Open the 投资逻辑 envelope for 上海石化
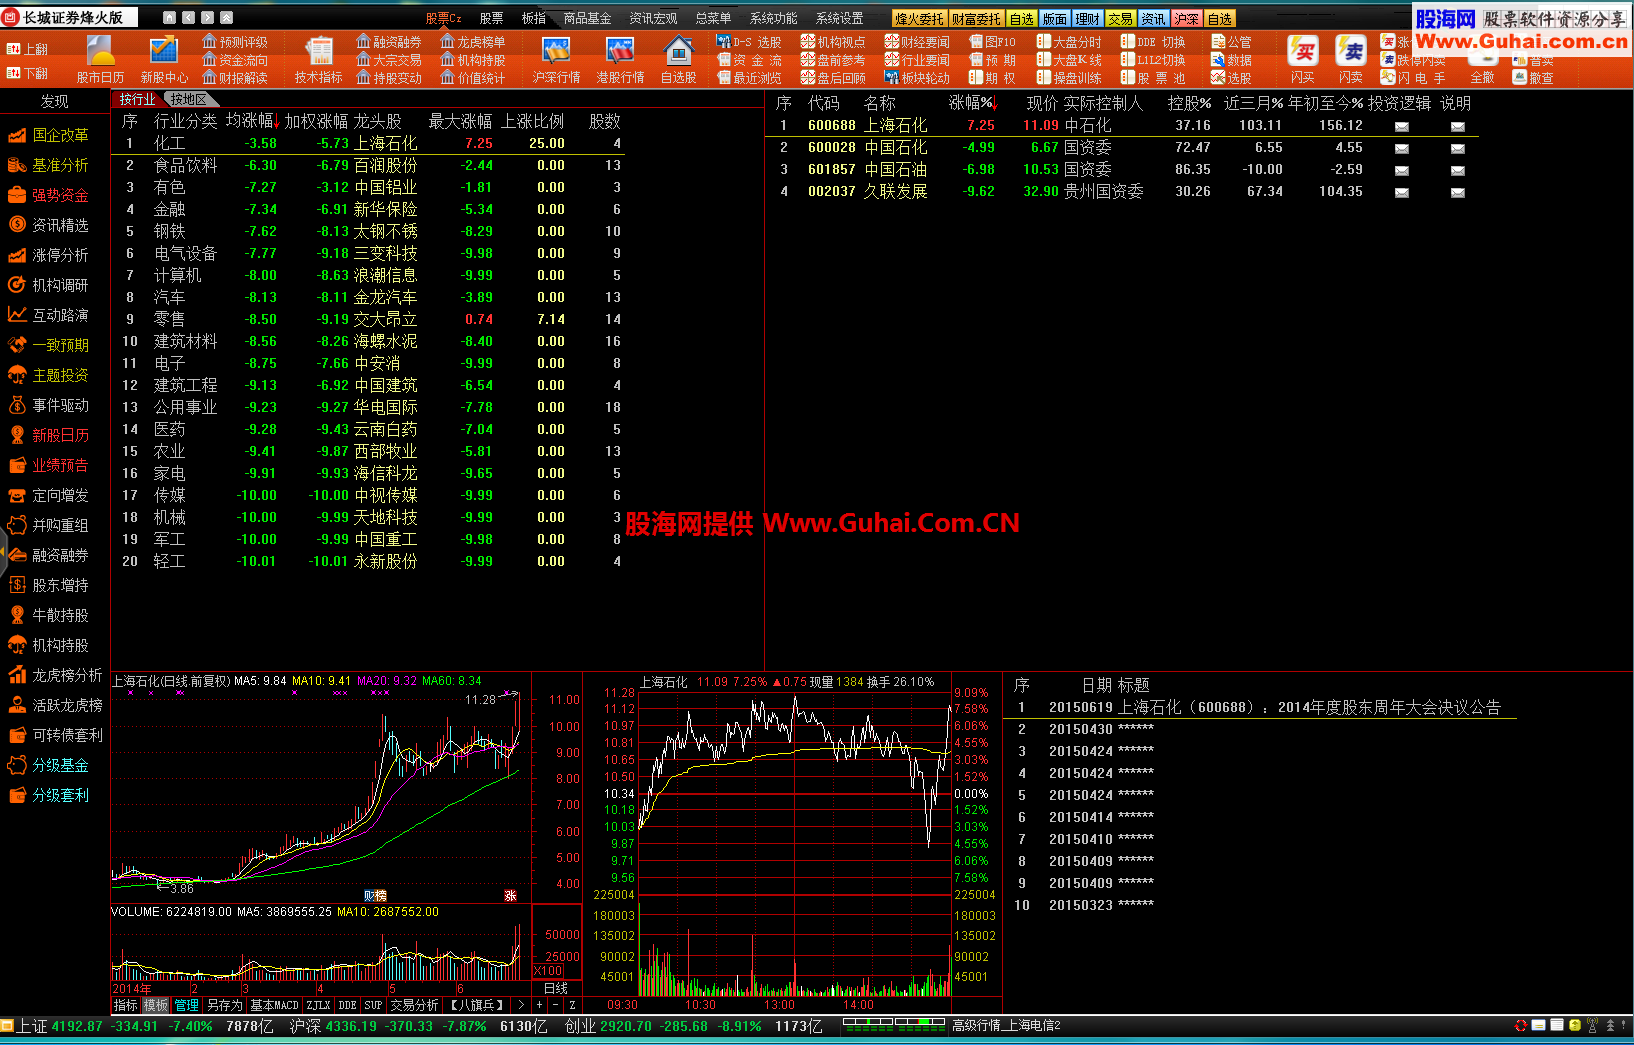 (1402, 127)
